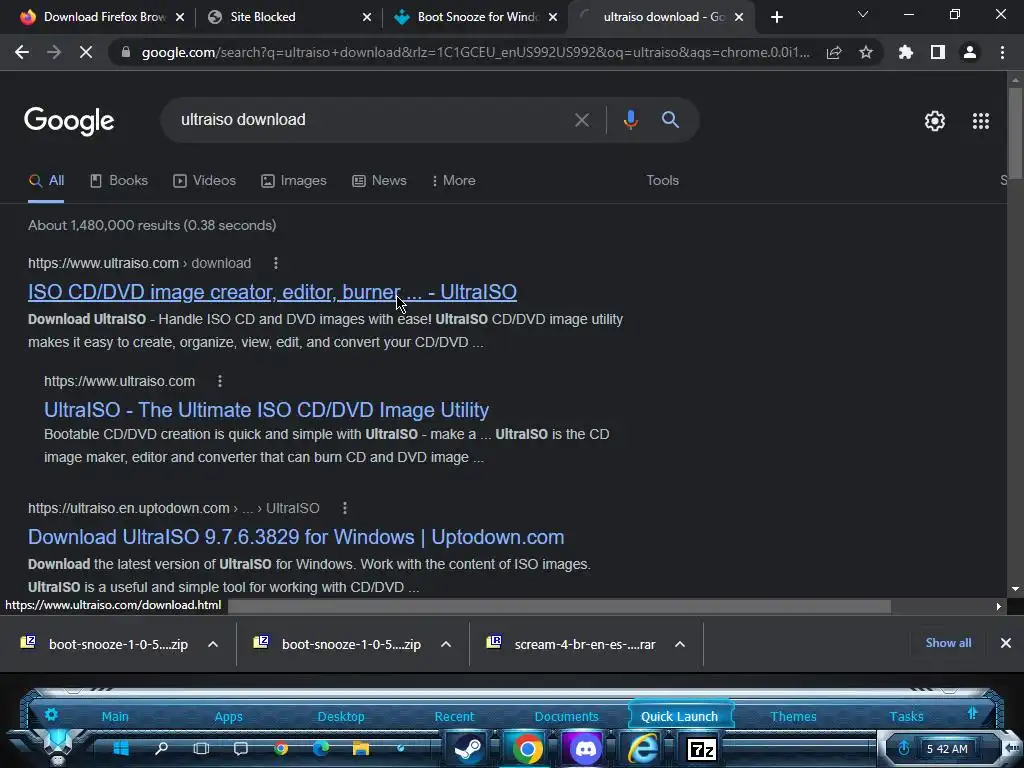1024x768 pixels.
Task: Close the downloads bar
Action: point(1006,643)
